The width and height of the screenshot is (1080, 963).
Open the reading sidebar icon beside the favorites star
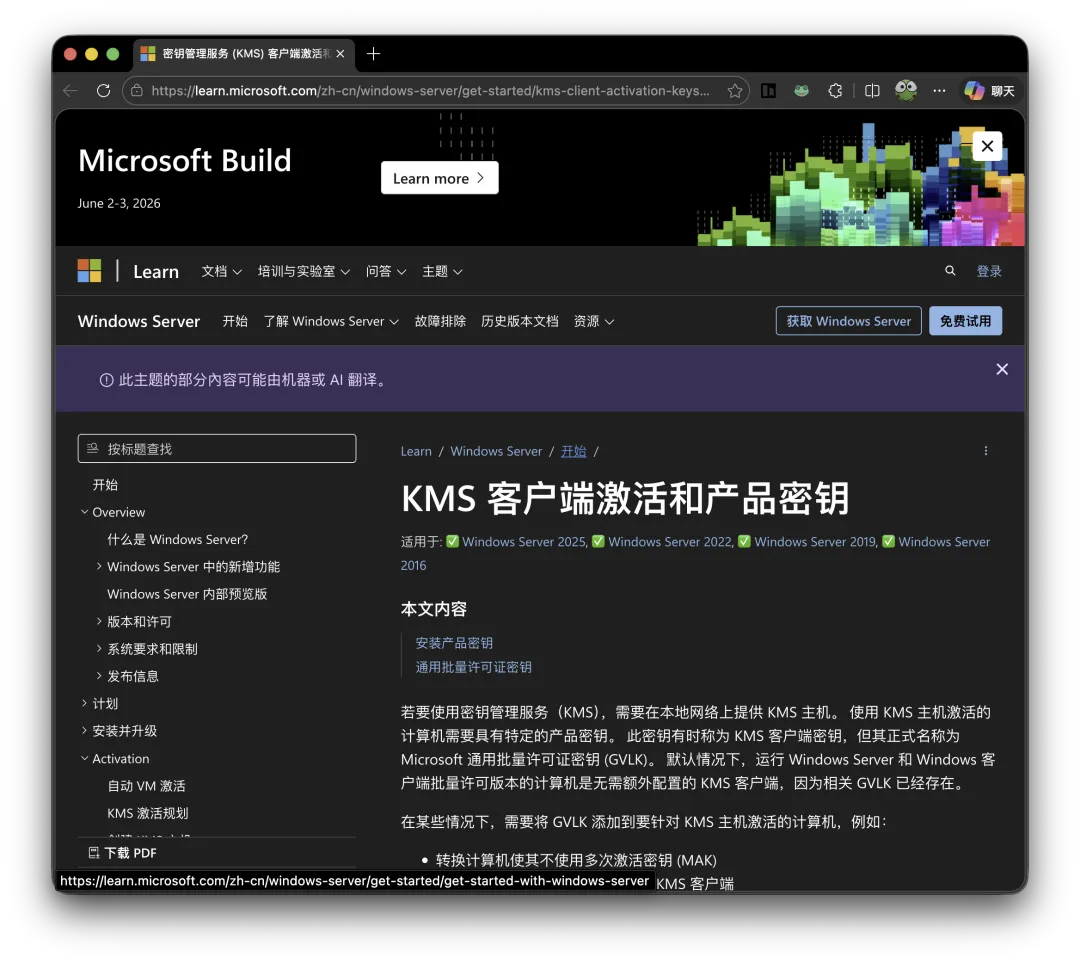coord(768,90)
